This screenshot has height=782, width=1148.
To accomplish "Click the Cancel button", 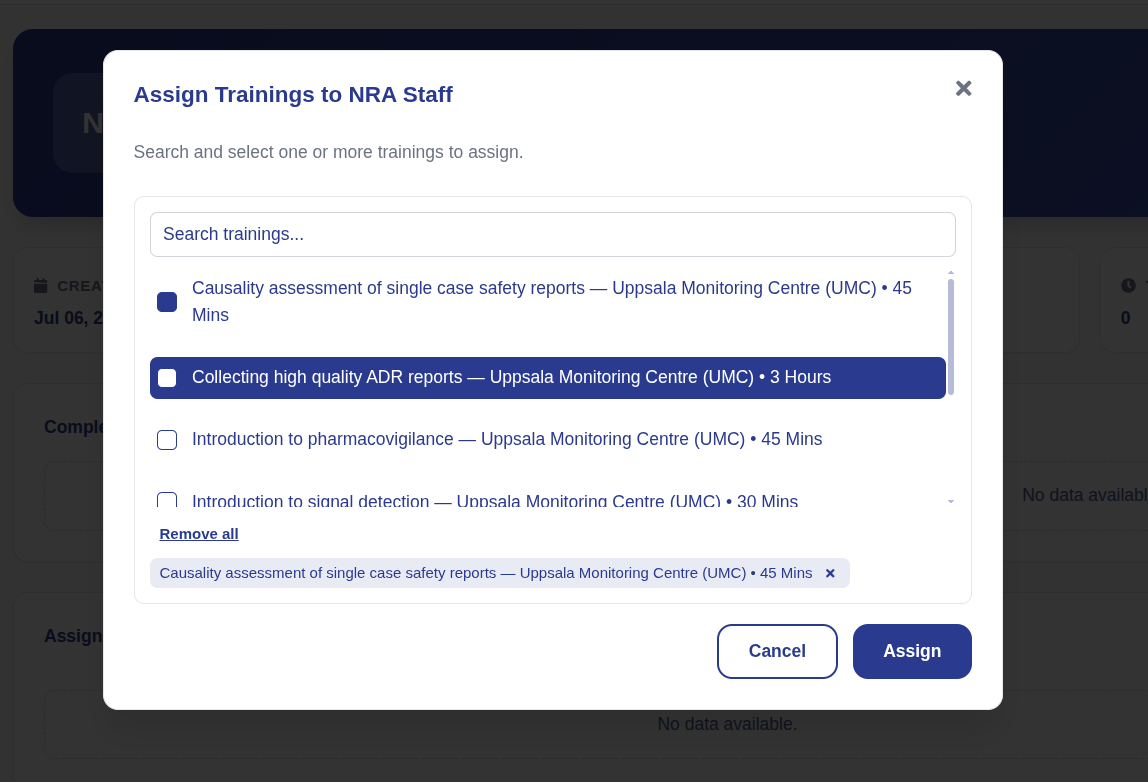I will tap(777, 651).
